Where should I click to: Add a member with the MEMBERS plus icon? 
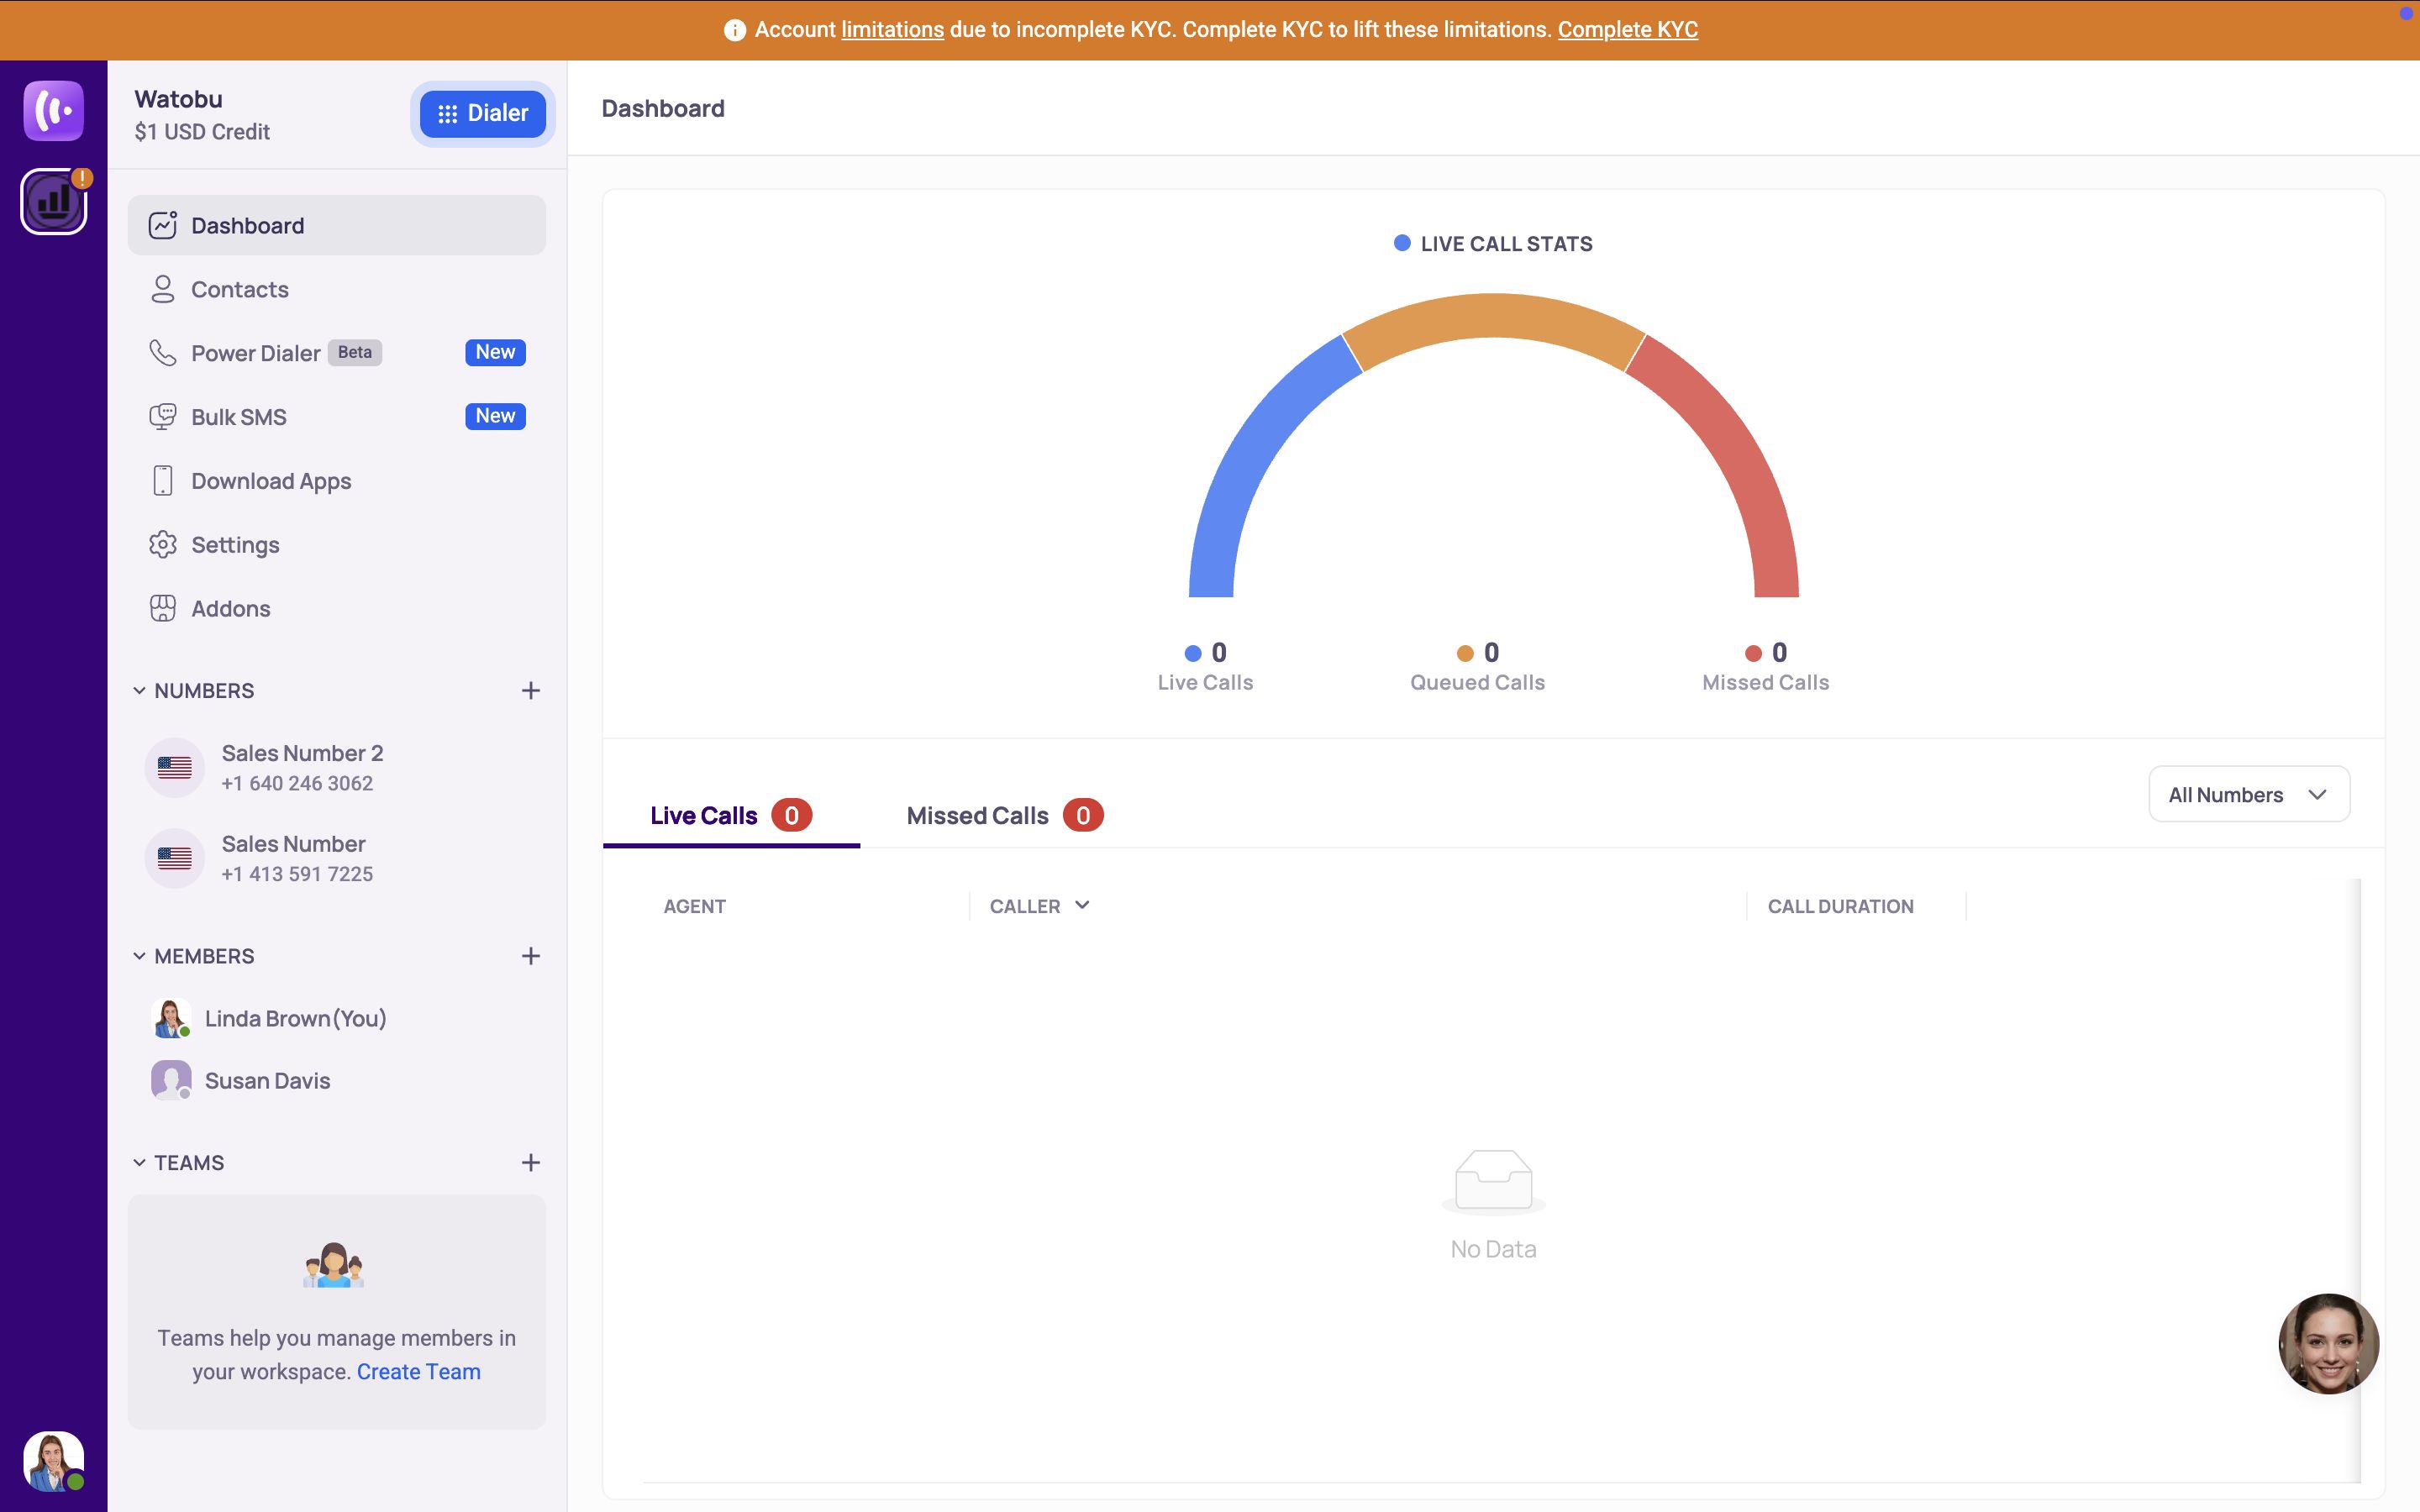pyautogui.click(x=531, y=956)
